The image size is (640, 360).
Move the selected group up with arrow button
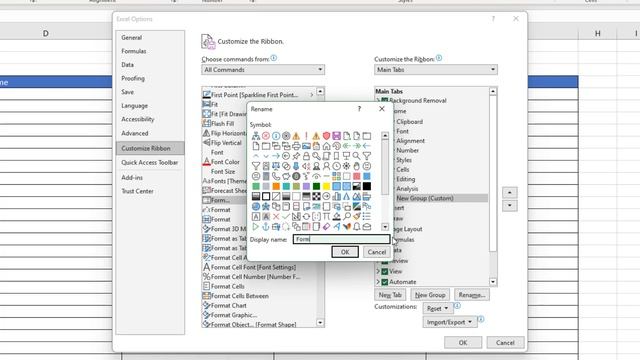point(509,192)
